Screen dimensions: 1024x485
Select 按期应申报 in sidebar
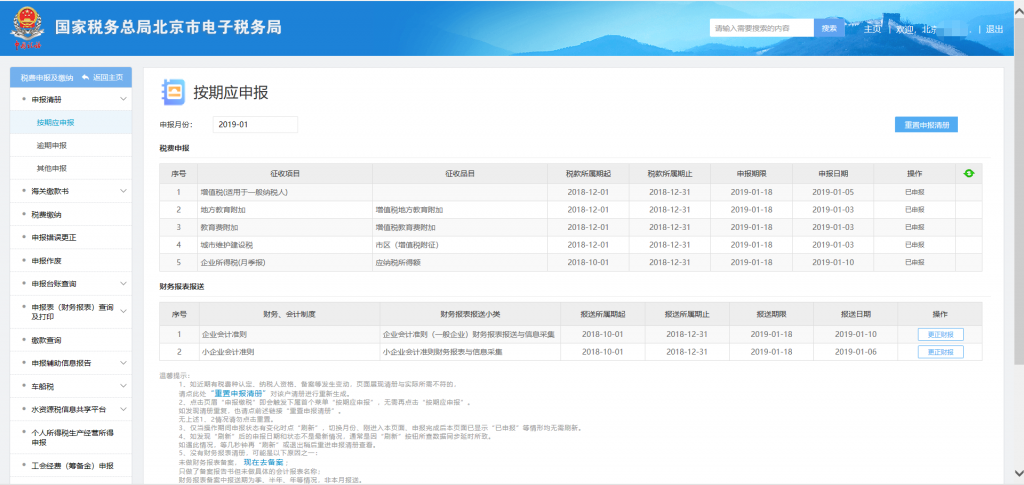tap(71, 122)
